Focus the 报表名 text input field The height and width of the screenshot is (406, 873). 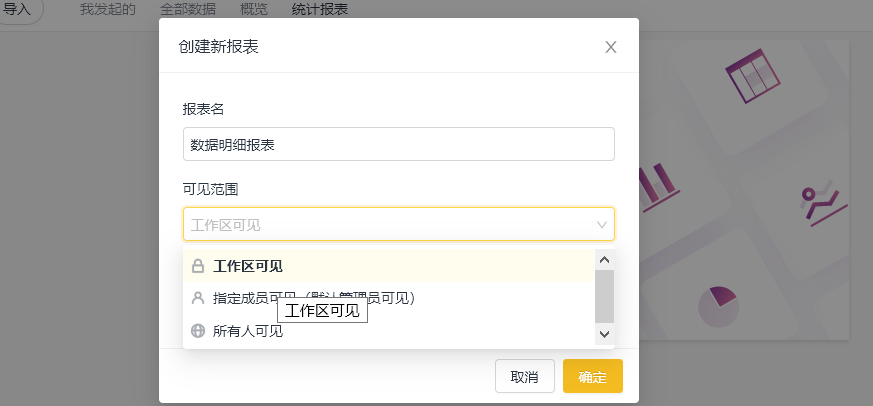coord(399,144)
